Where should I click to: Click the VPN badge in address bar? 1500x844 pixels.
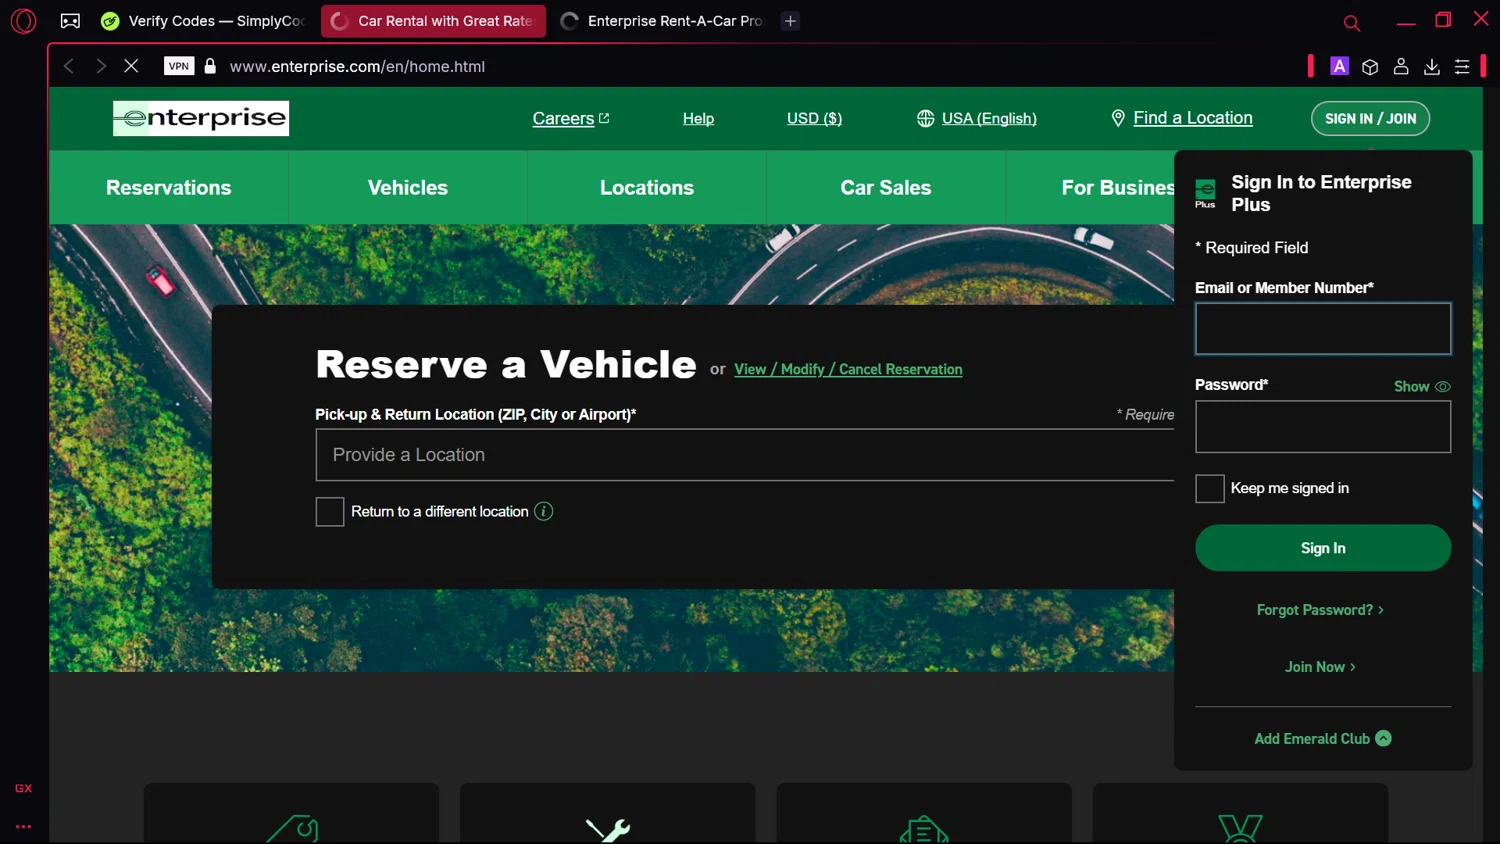pyautogui.click(x=179, y=66)
